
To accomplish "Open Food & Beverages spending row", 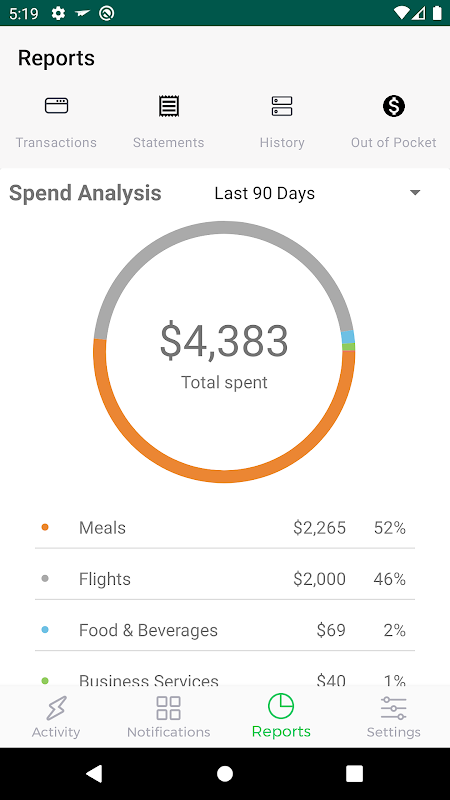I will [x=225, y=631].
